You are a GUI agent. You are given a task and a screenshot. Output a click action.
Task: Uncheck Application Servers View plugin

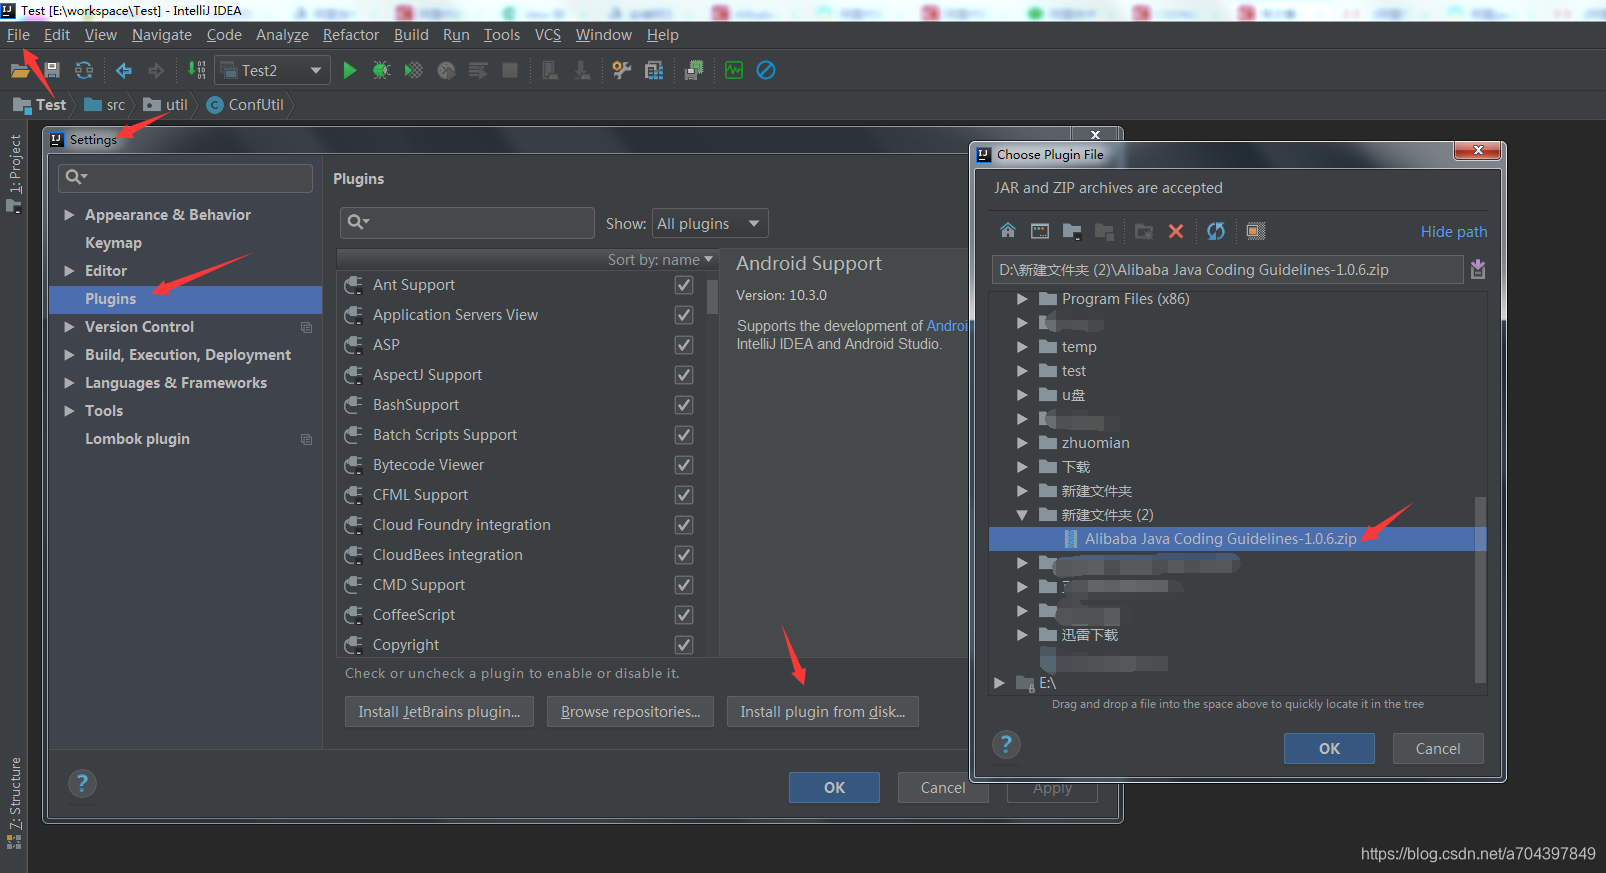(684, 315)
